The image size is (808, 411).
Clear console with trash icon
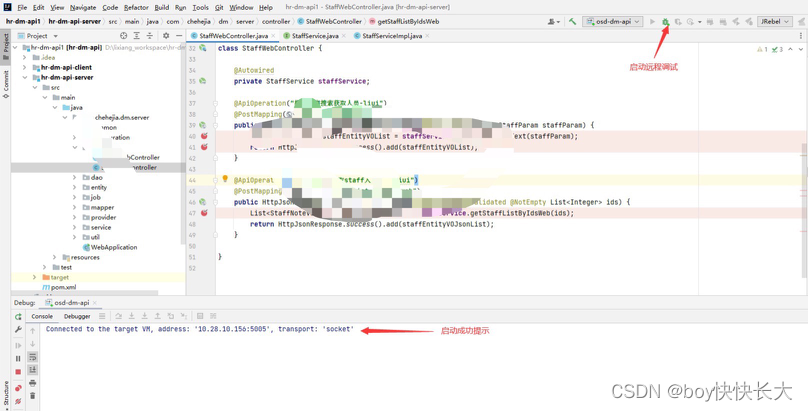pyautogui.click(x=32, y=396)
